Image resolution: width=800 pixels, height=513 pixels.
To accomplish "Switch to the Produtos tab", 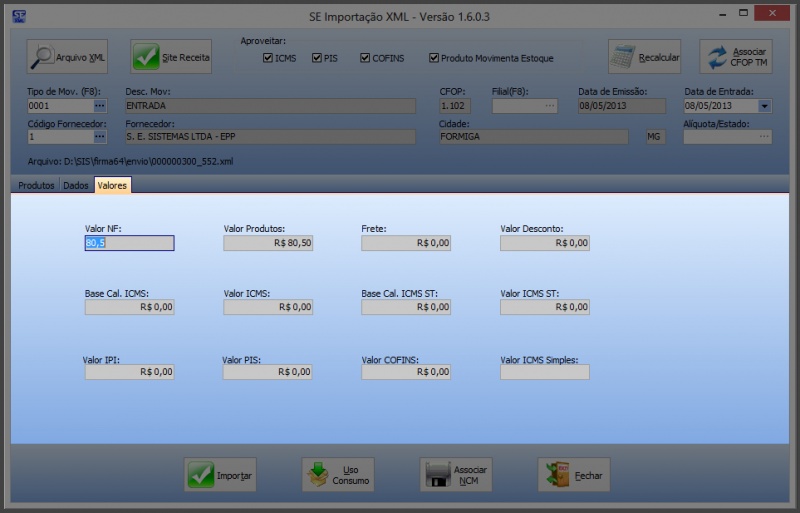I will (x=36, y=186).
